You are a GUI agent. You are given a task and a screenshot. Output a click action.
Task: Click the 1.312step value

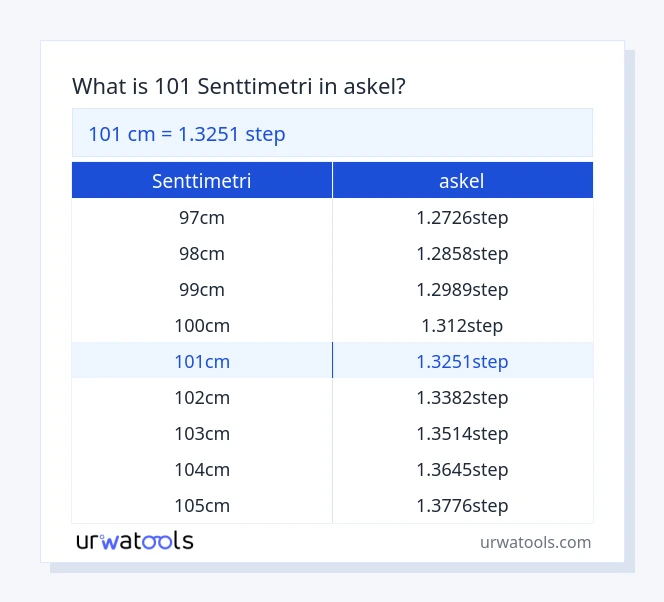click(x=462, y=325)
